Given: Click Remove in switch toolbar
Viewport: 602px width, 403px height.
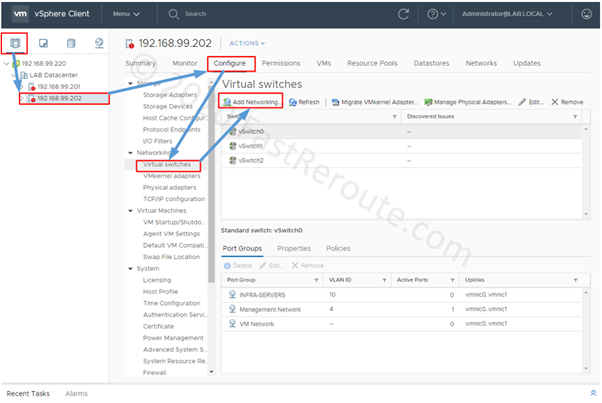Looking at the screenshot, I should 567,102.
